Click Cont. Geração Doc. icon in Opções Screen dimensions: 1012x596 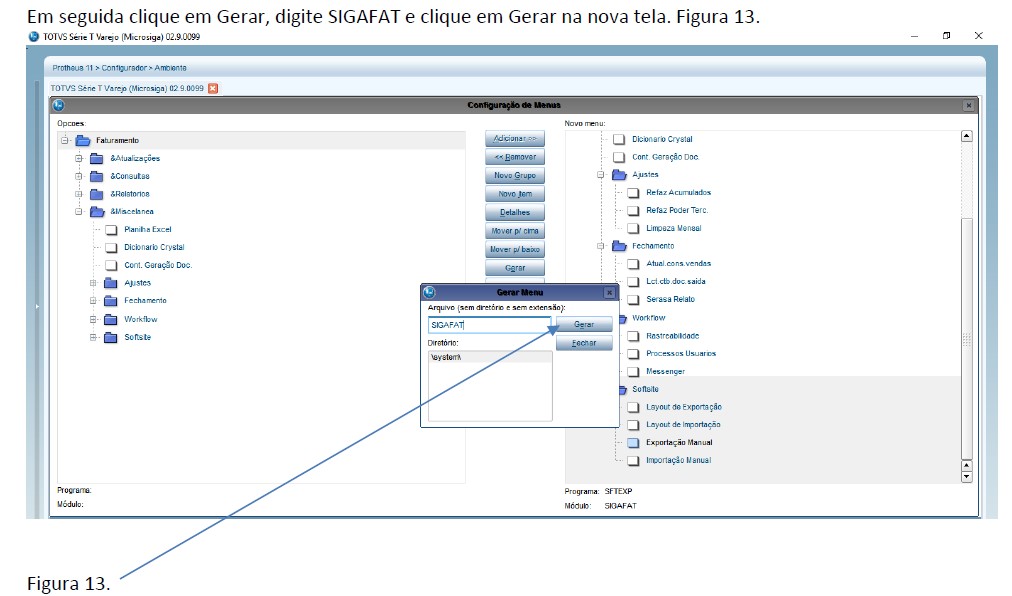[111, 265]
